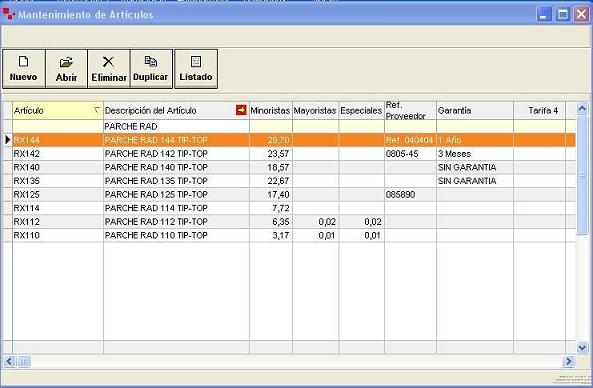Open selected article with Abrir button
The height and width of the screenshot is (388, 593).
pos(66,69)
